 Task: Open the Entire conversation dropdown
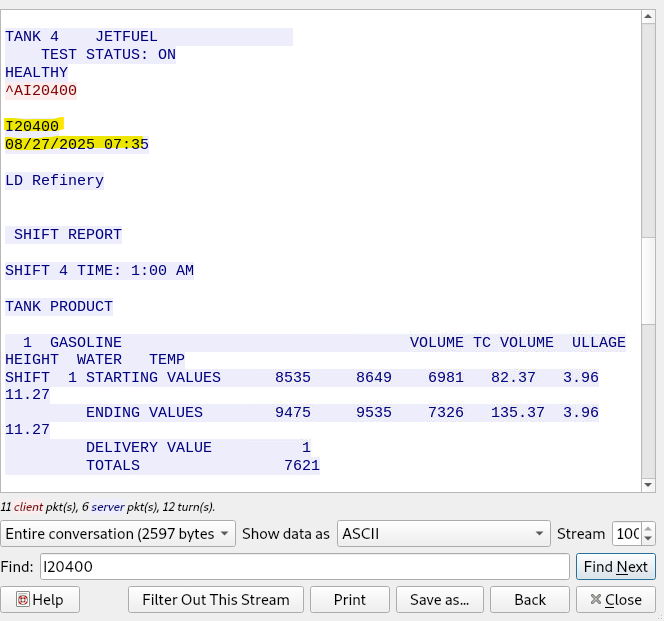pyautogui.click(x=119, y=534)
